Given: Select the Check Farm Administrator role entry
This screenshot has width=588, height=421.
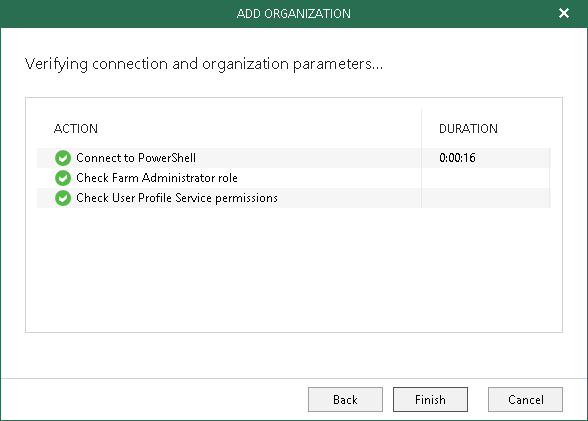Looking at the screenshot, I should [x=157, y=178].
